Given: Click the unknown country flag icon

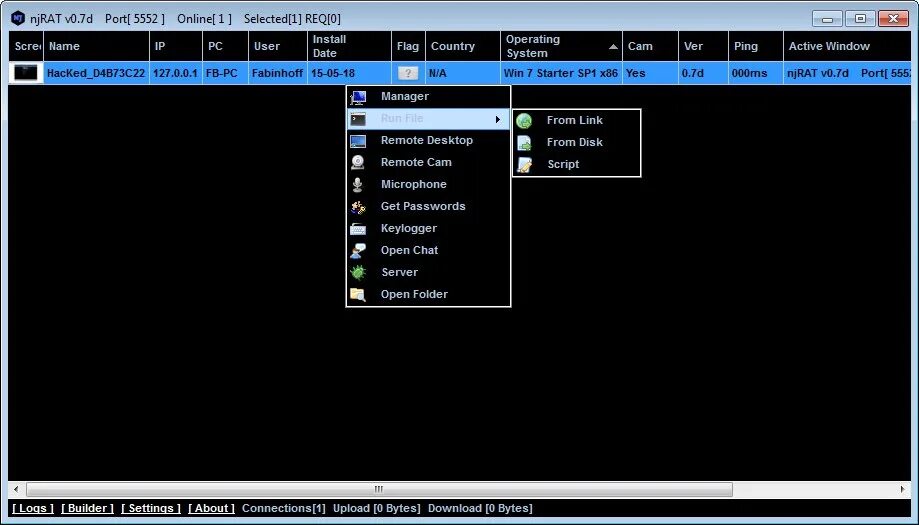Looking at the screenshot, I should tap(408, 73).
